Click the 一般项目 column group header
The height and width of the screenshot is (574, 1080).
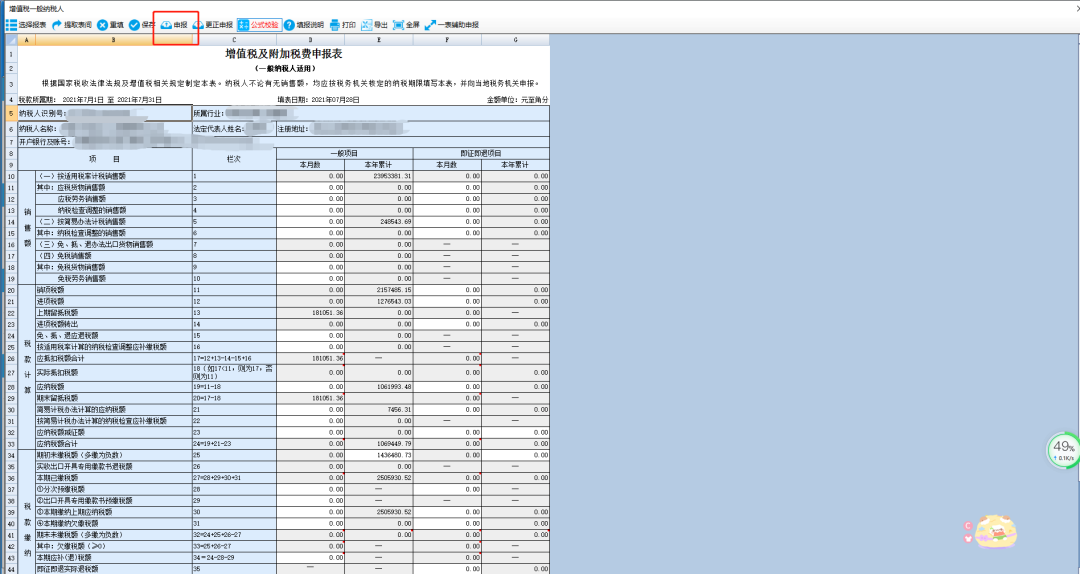344,153
